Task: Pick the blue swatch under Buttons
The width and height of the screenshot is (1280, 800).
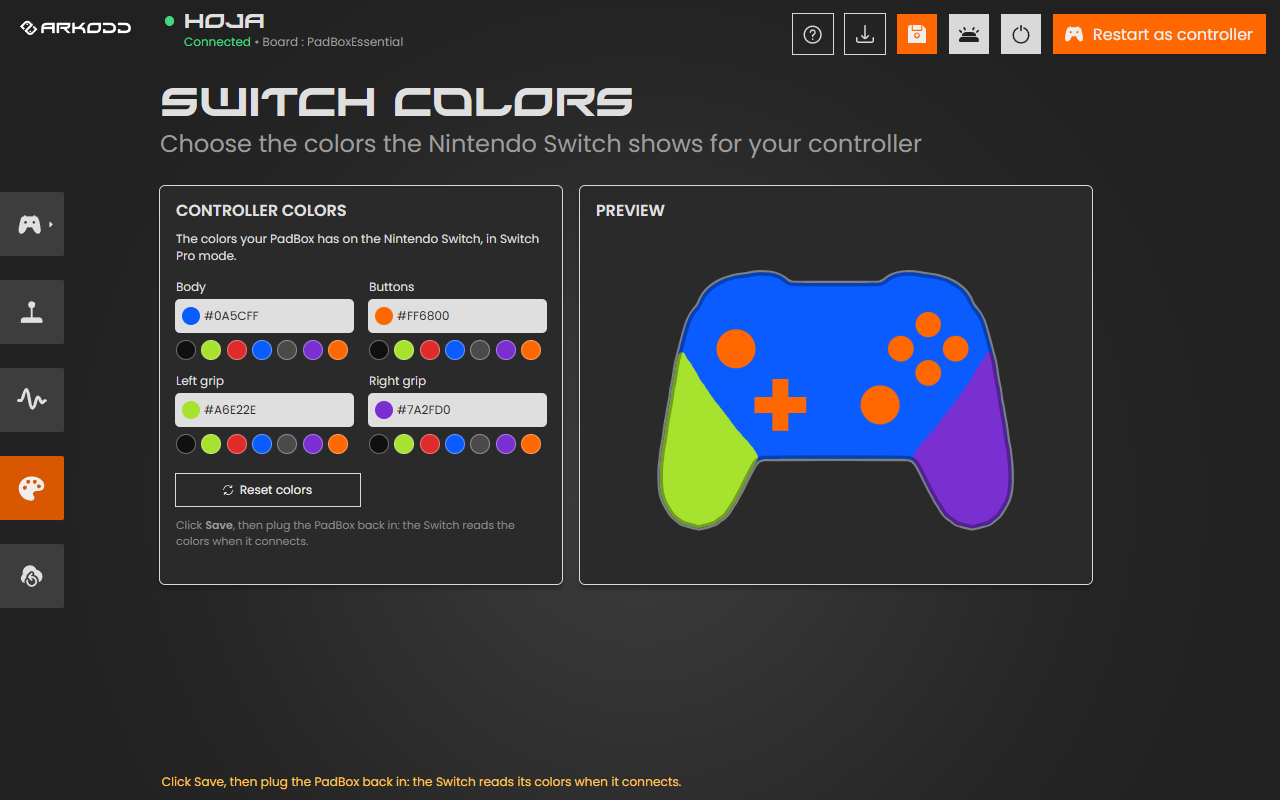Action: pos(455,350)
